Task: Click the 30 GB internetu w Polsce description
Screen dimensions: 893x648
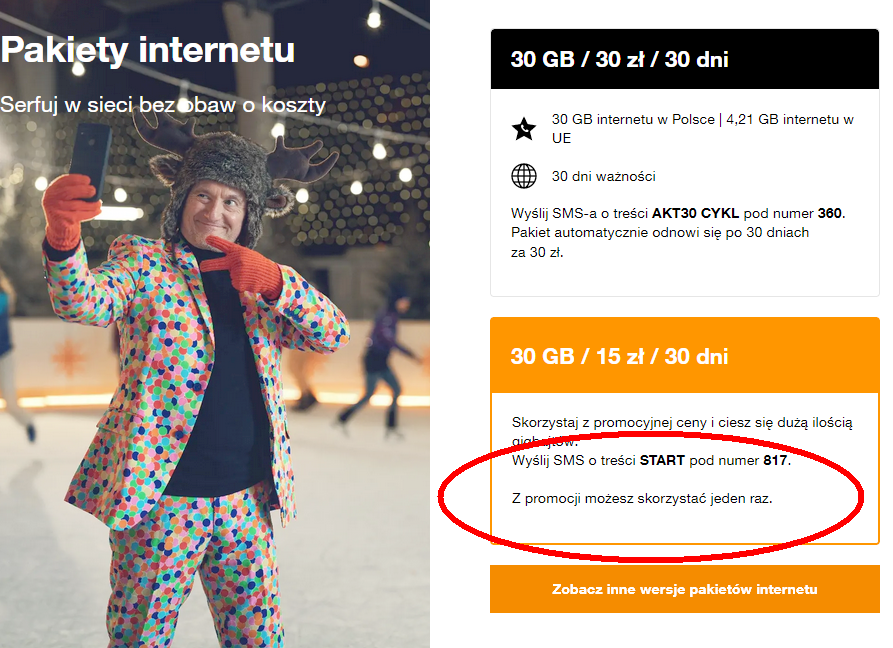Action: point(702,129)
